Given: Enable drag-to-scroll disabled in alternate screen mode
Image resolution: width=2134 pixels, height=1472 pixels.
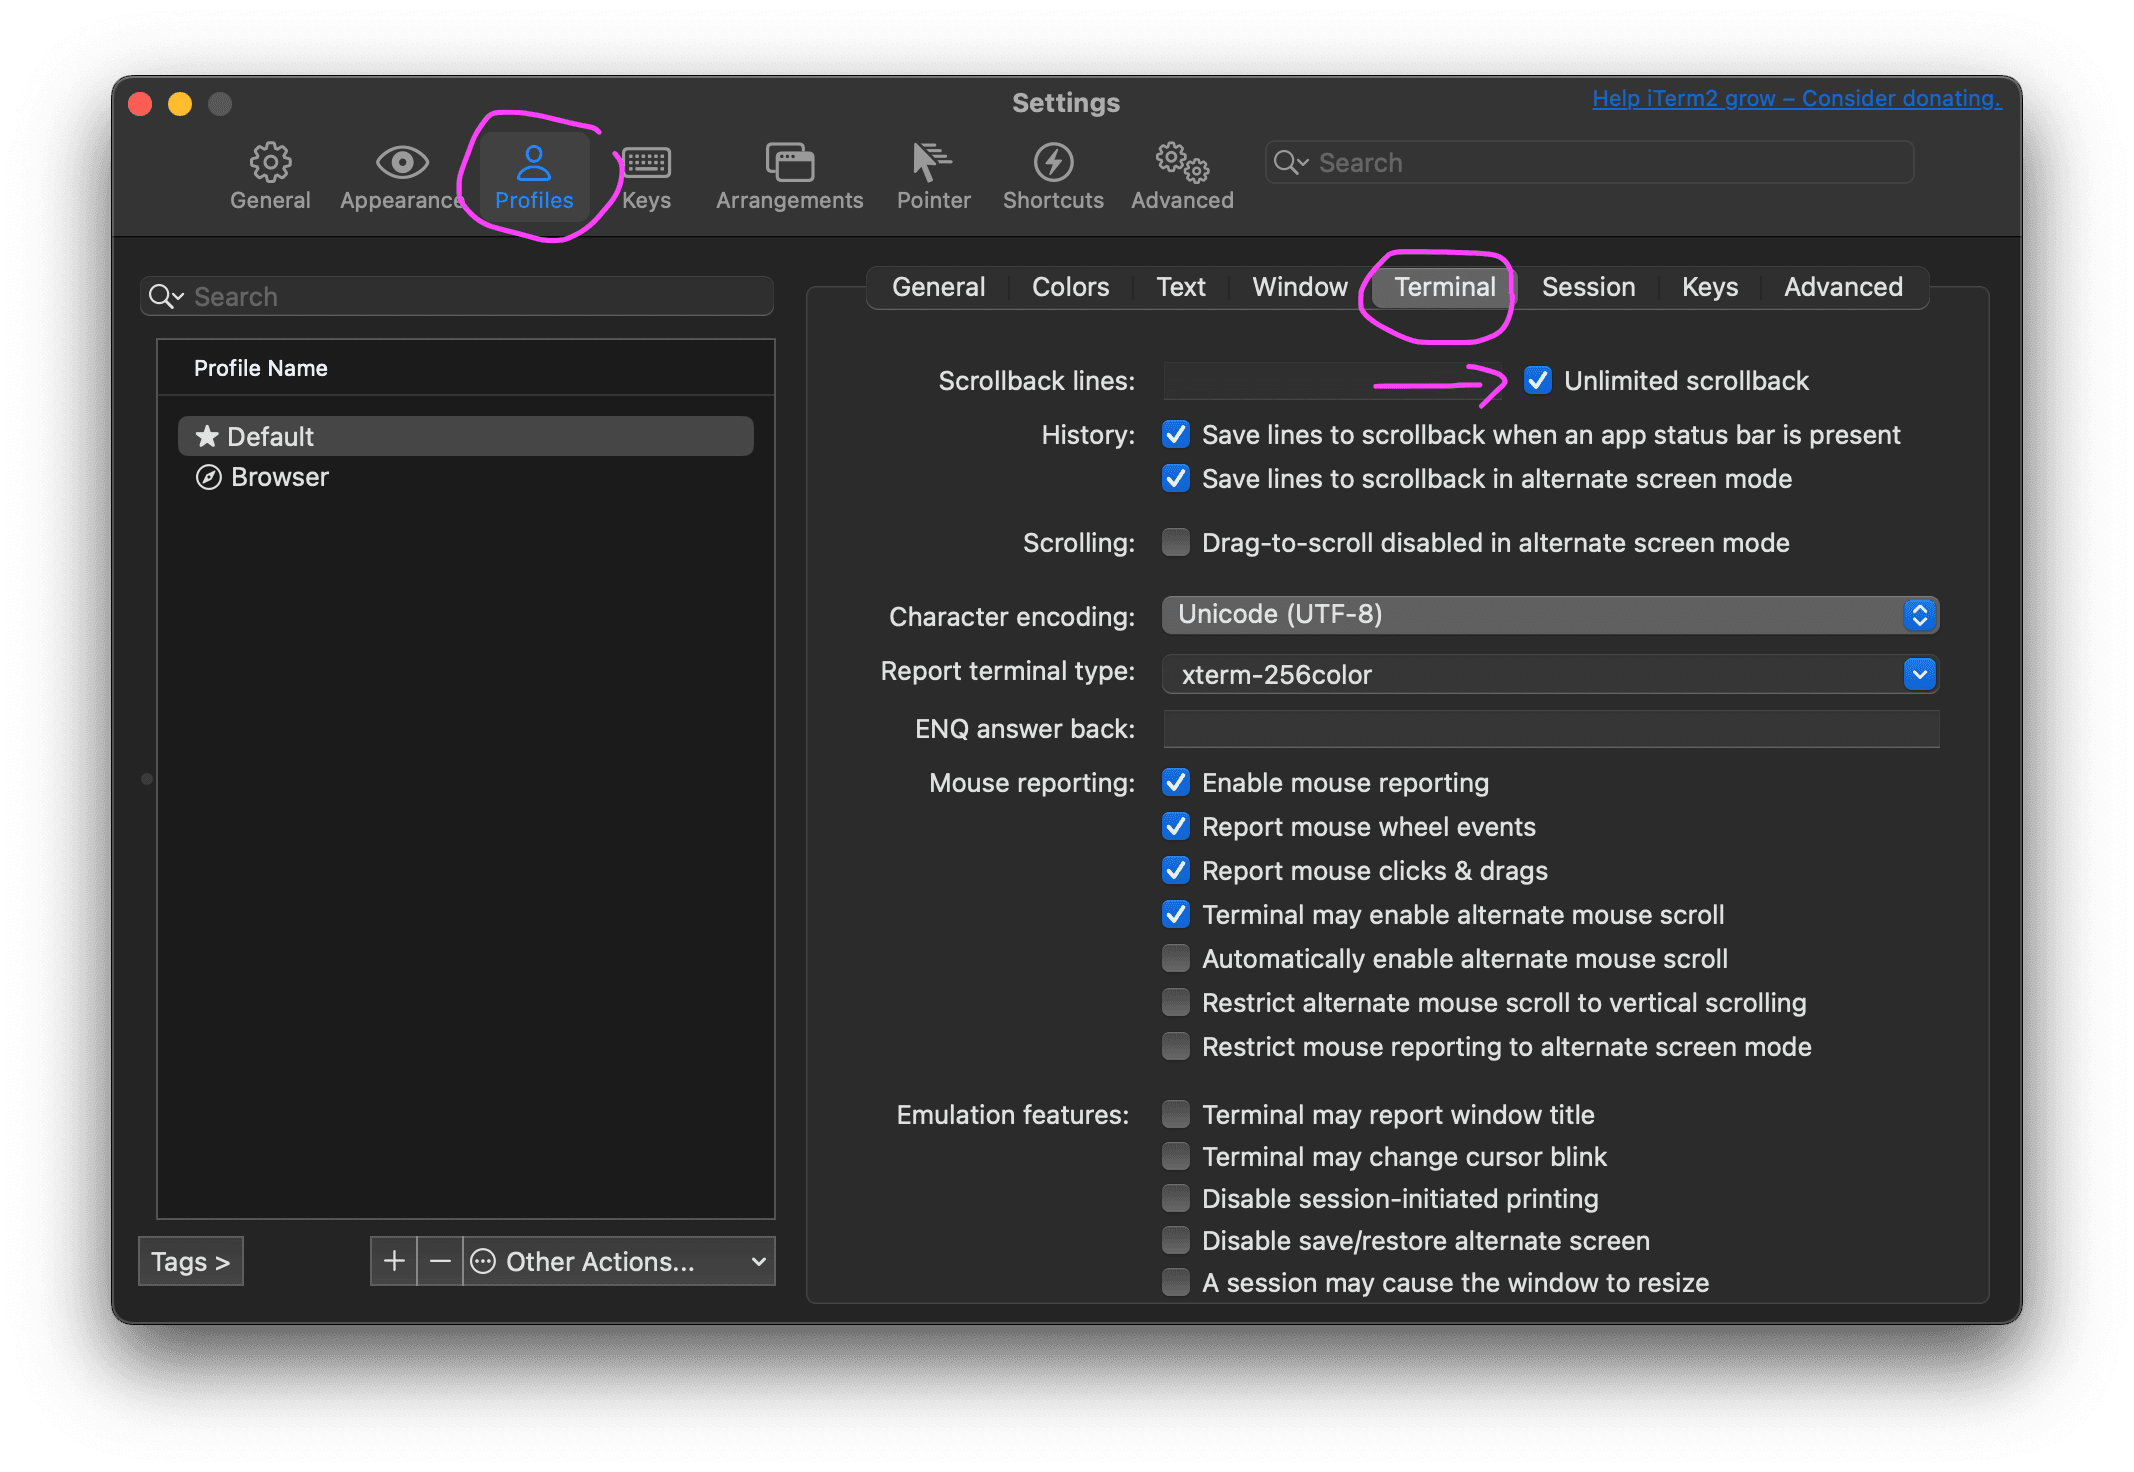Looking at the screenshot, I should (x=1176, y=542).
